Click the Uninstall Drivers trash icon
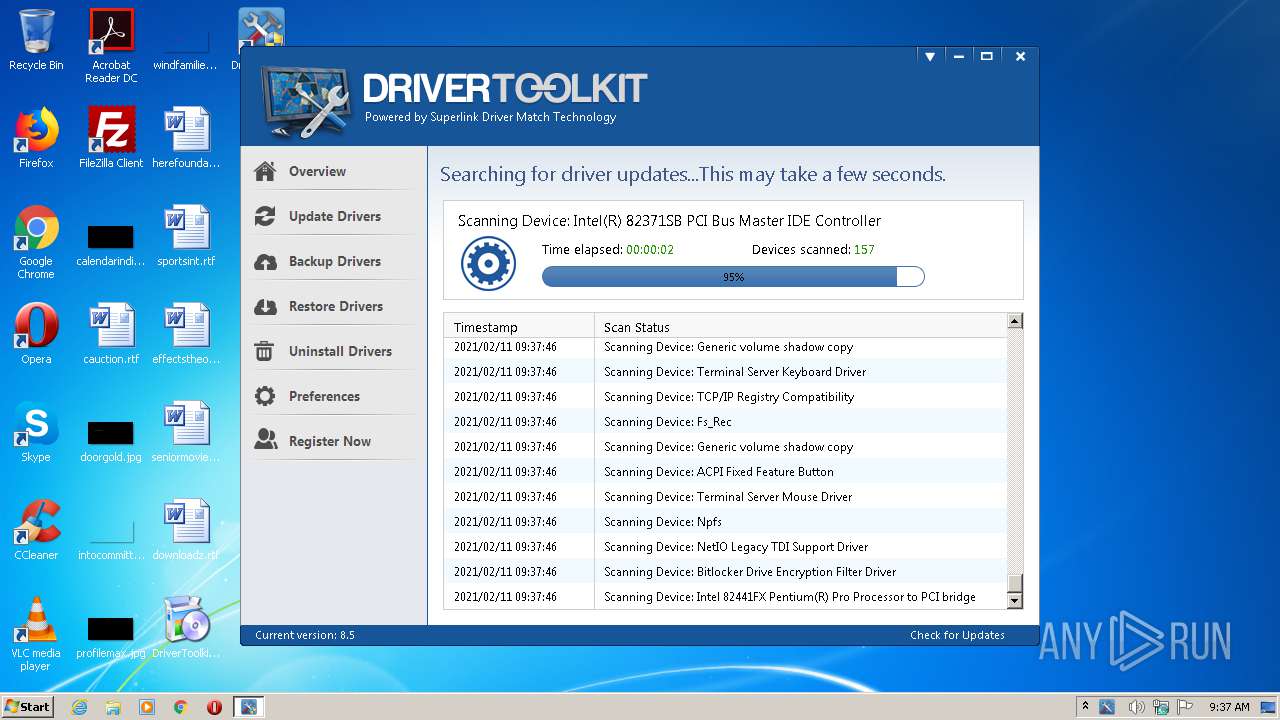The image size is (1280, 720). (265, 351)
